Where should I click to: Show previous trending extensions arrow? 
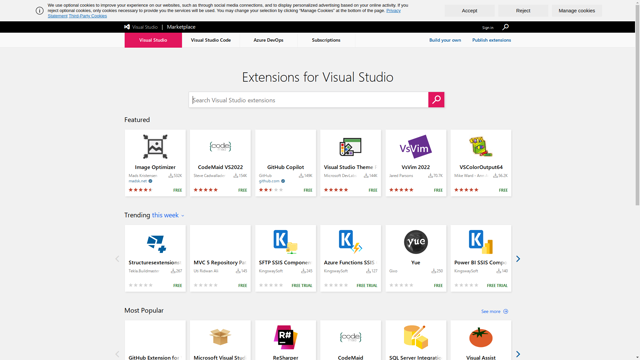coord(117,259)
